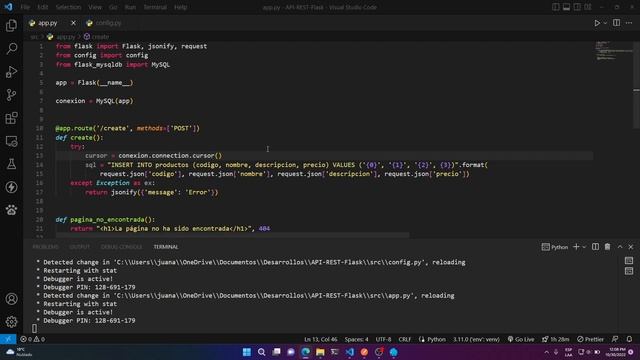Split the terminal pane
Viewport: 640px width, 360px height.
click(x=596, y=247)
